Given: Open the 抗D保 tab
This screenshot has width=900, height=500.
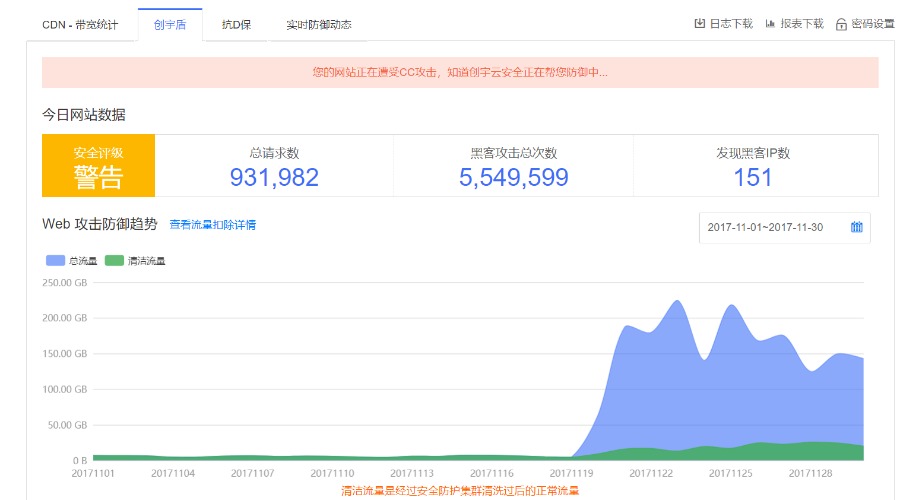Looking at the screenshot, I should pos(237,25).
